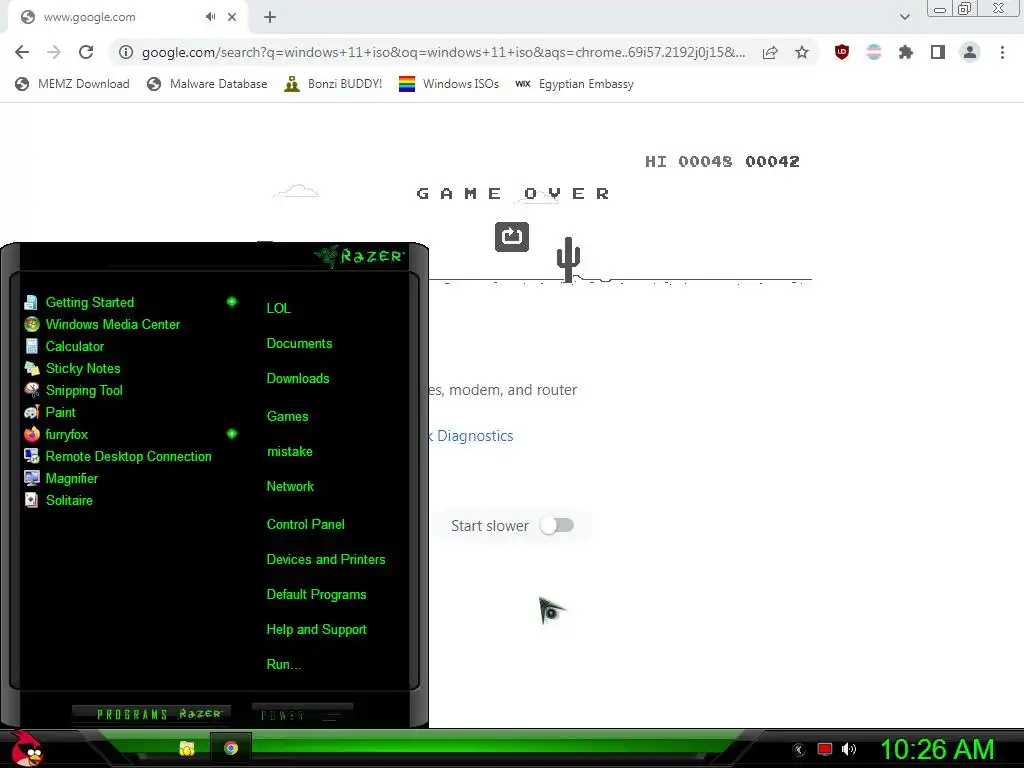Expand Getting Started jump list dot
Image resolution: width=1024 pixels, height=768 pixels.
coord(232,302)
